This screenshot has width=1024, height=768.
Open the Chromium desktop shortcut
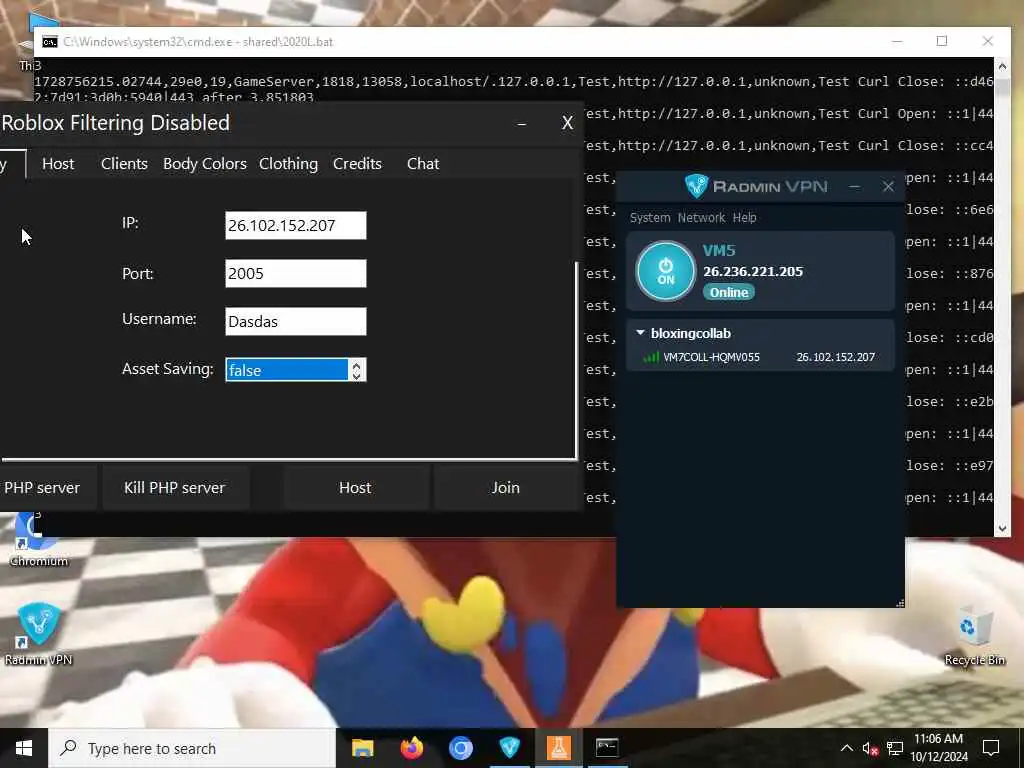[38, 539]
